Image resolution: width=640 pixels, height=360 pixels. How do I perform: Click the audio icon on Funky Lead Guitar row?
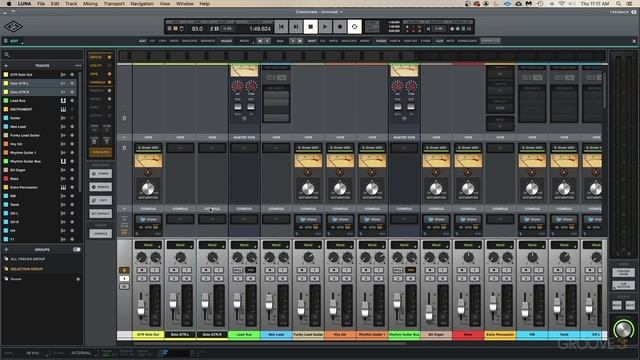(63, 135)
